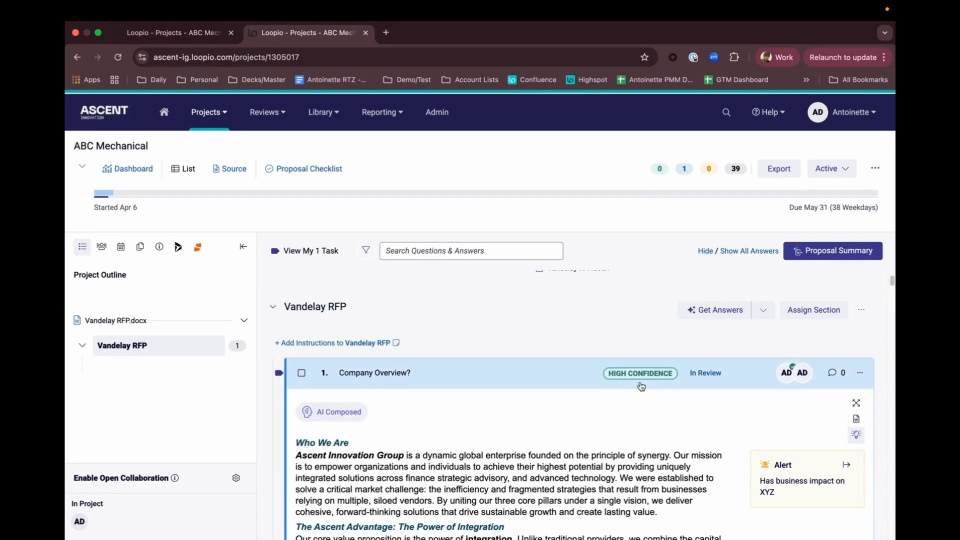Open the team members sidebar icon

coord(102,247)
